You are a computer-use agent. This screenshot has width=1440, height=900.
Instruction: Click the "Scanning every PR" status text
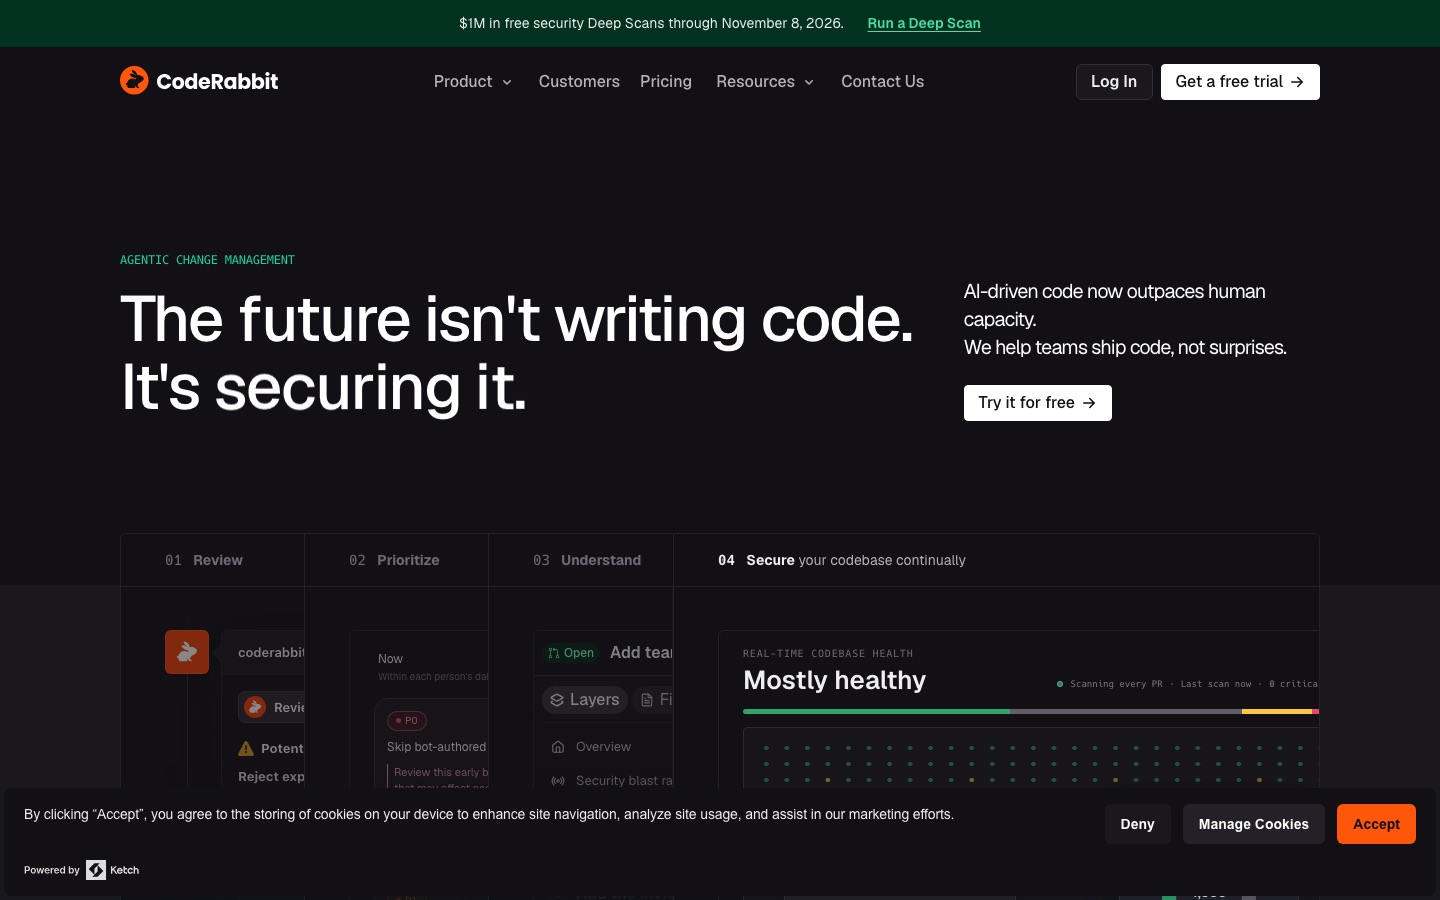pos(1116,684)
